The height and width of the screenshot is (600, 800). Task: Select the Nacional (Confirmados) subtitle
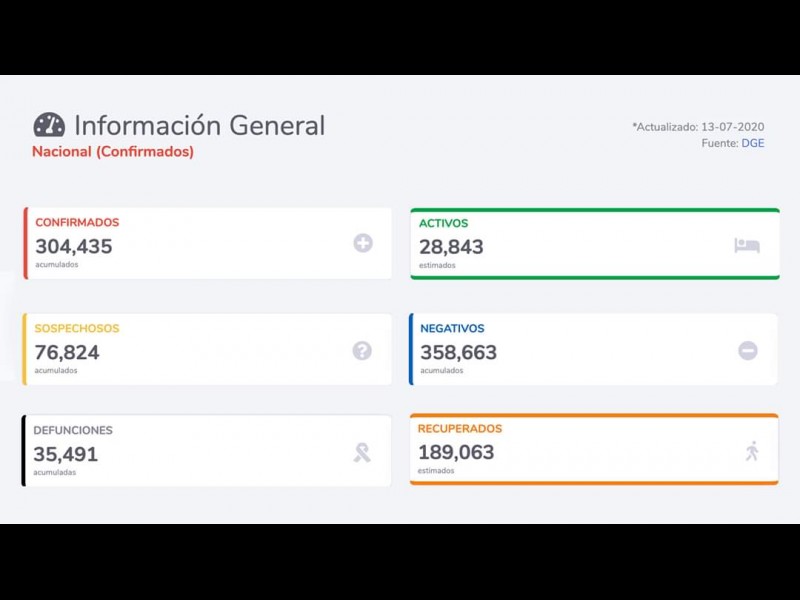click(x=113, y=152)
